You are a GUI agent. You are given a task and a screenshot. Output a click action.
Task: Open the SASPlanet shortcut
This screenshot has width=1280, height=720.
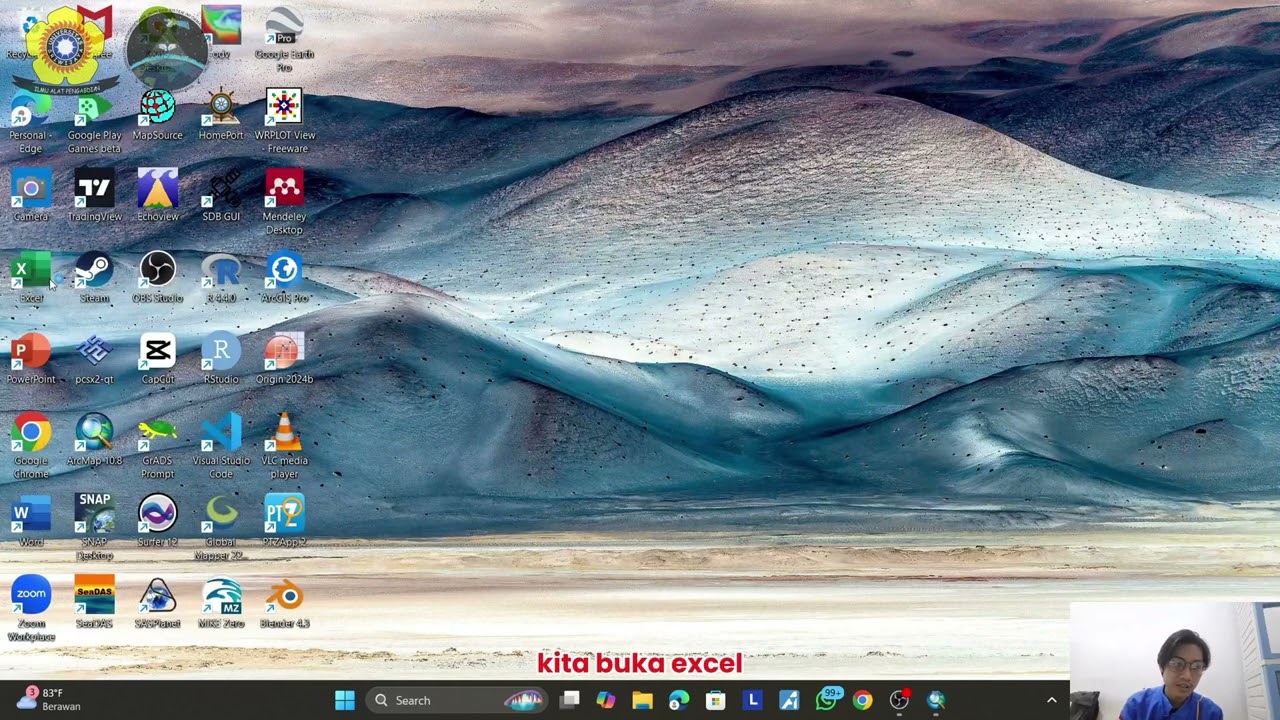157,603
